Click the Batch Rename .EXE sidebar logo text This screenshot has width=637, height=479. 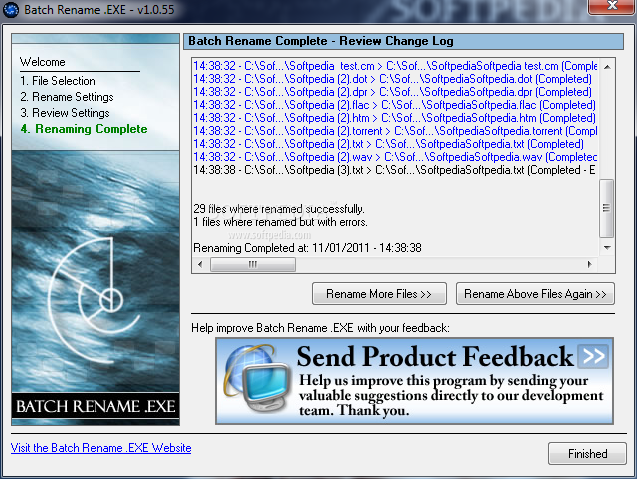[95, 406]
